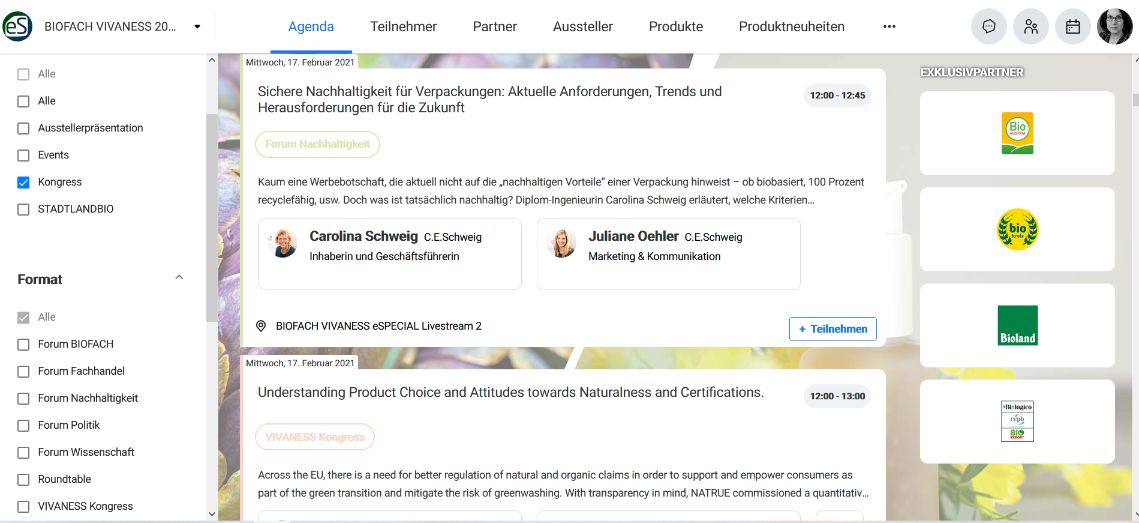
Task: Open the calendar schedule icon
Action: [1073, 27]
